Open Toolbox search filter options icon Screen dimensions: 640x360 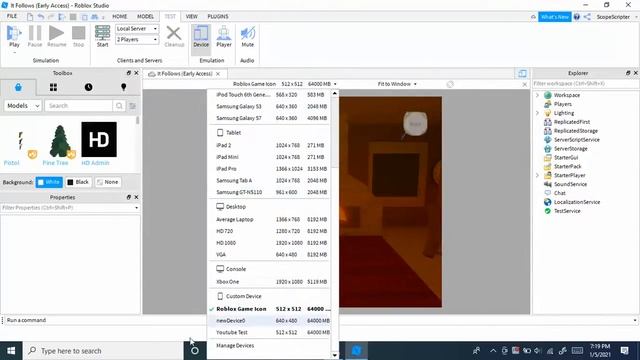132,106
